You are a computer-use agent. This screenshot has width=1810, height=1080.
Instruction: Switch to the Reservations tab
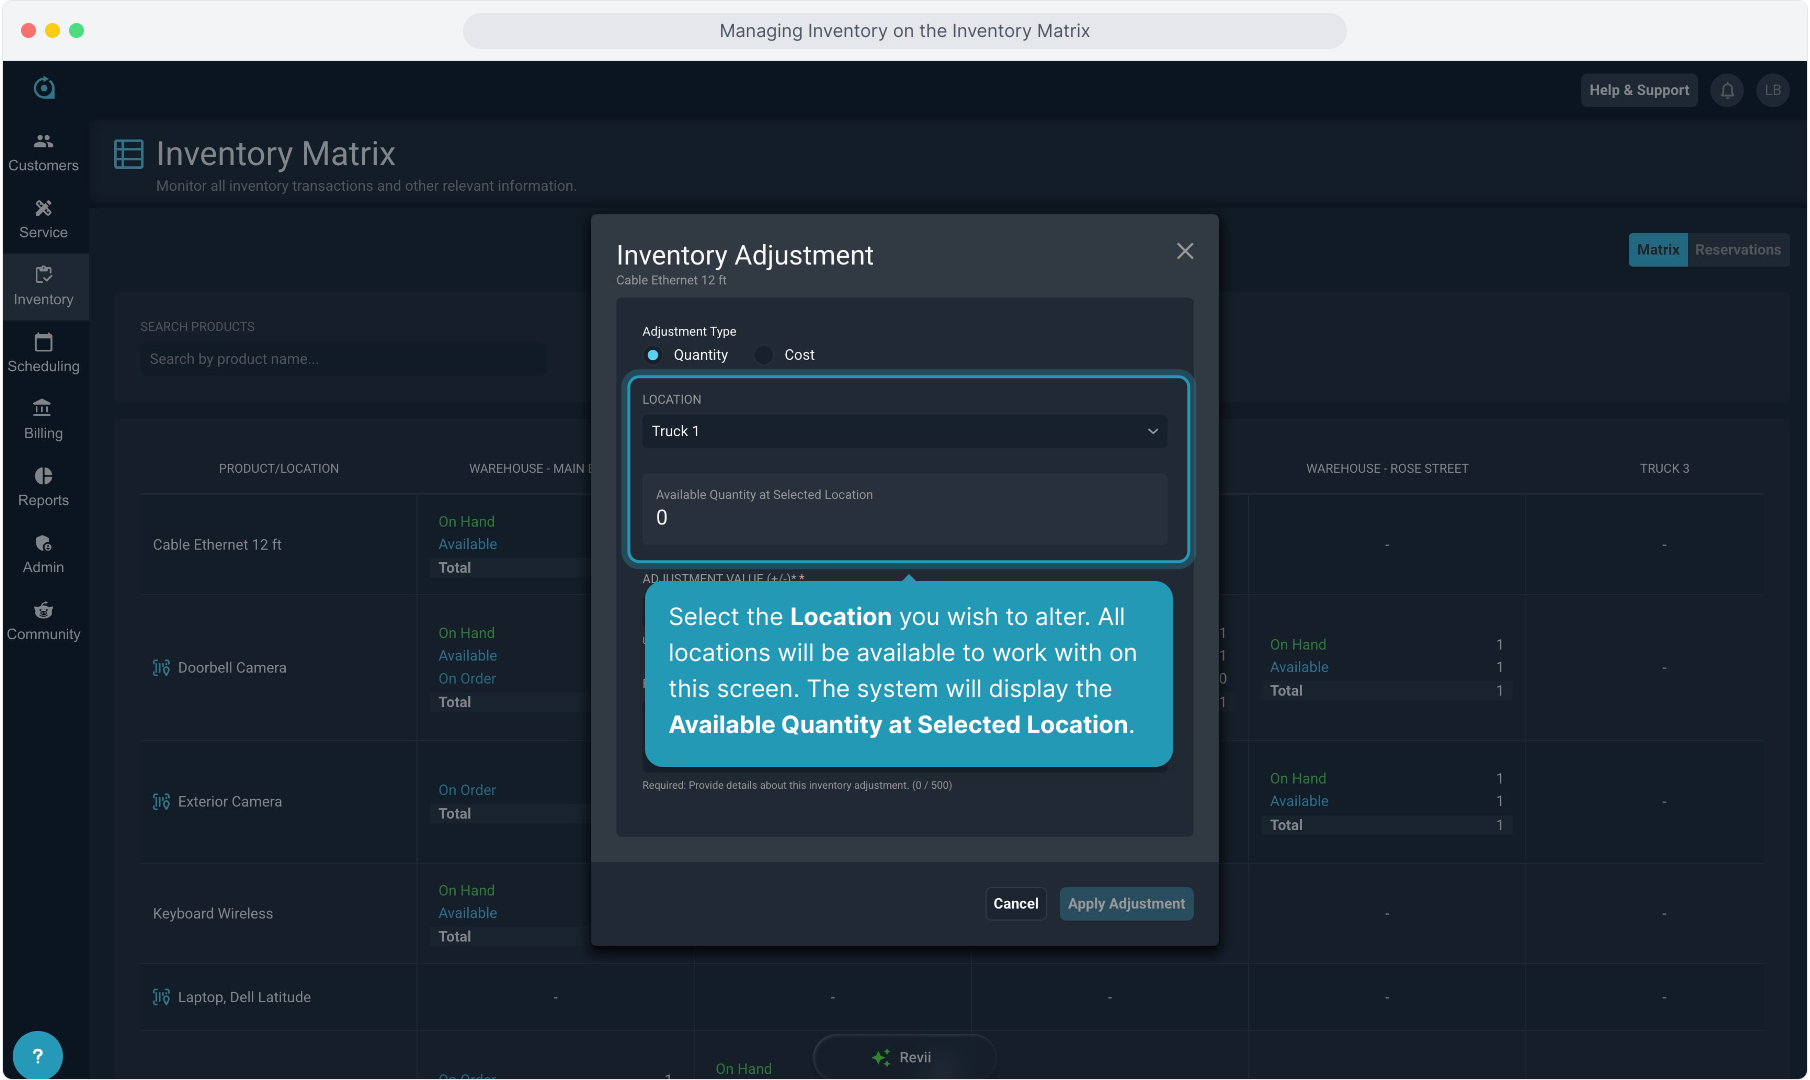pos(1737,250)
